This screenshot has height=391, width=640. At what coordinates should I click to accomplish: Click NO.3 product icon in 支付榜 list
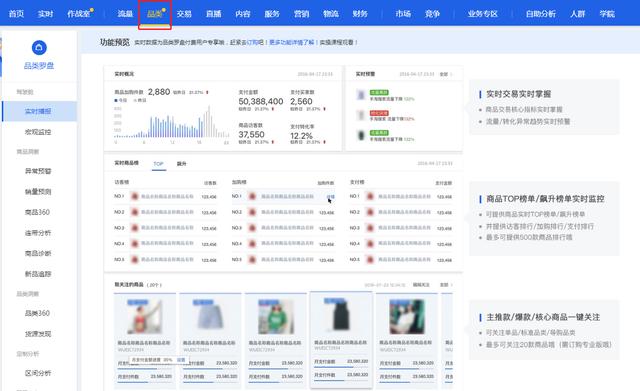point(370,228)
